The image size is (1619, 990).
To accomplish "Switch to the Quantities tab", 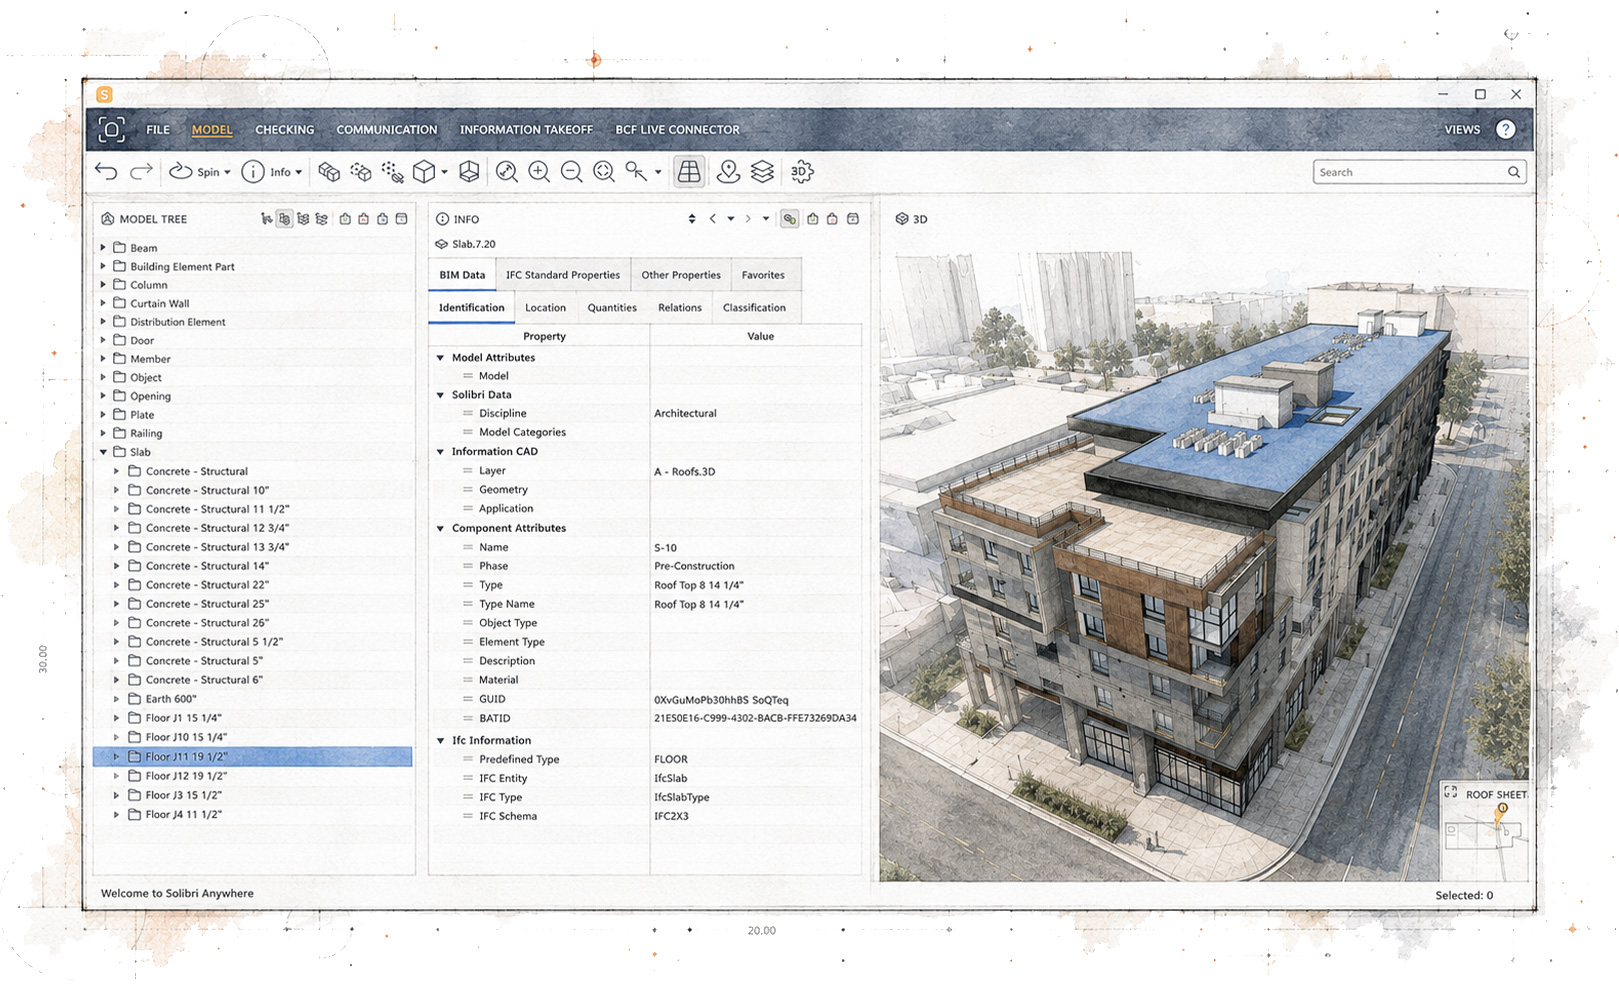I will (x=612, y=308).
